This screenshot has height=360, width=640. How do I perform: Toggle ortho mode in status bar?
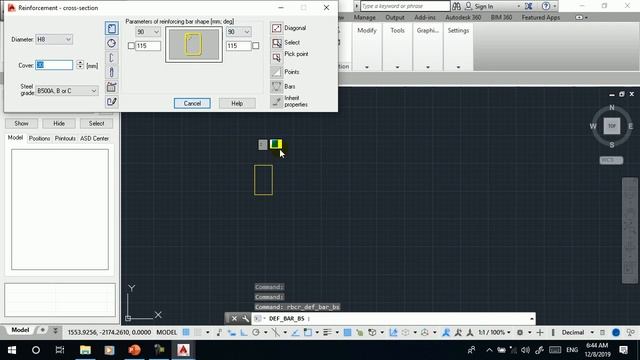coord(244,333)
